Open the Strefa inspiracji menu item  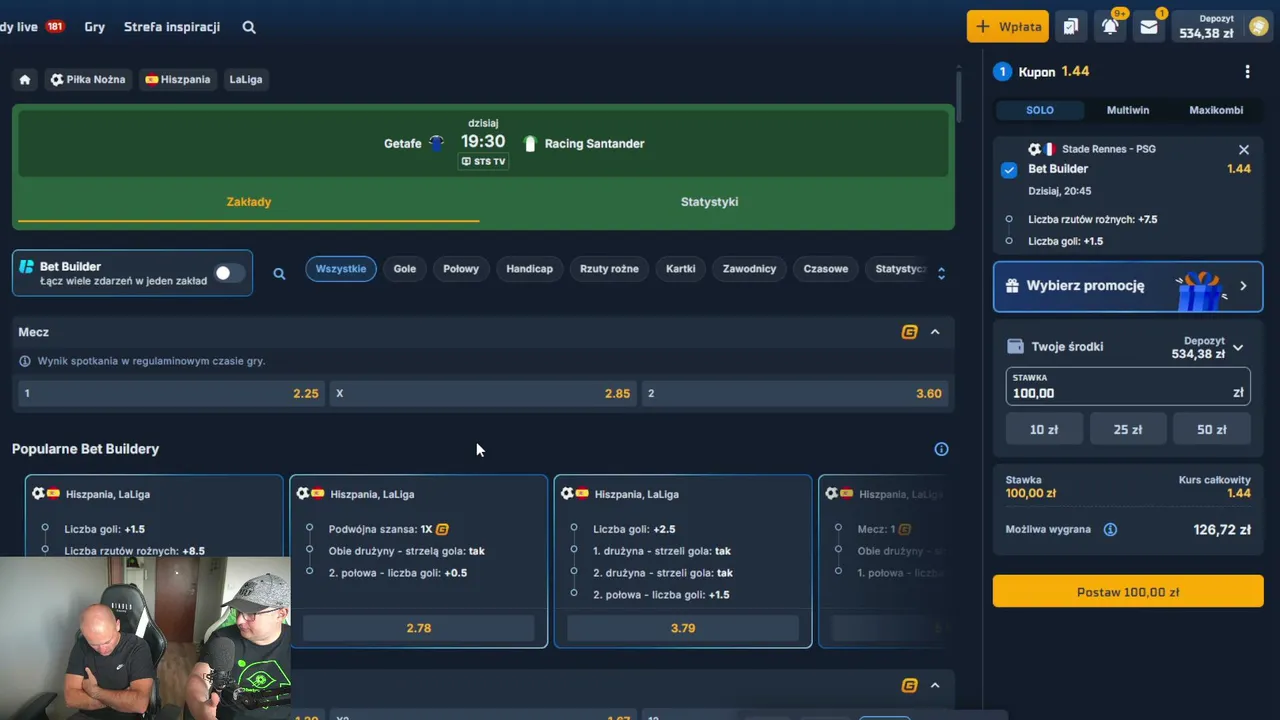pyautogui.click(x=172, y=27)
